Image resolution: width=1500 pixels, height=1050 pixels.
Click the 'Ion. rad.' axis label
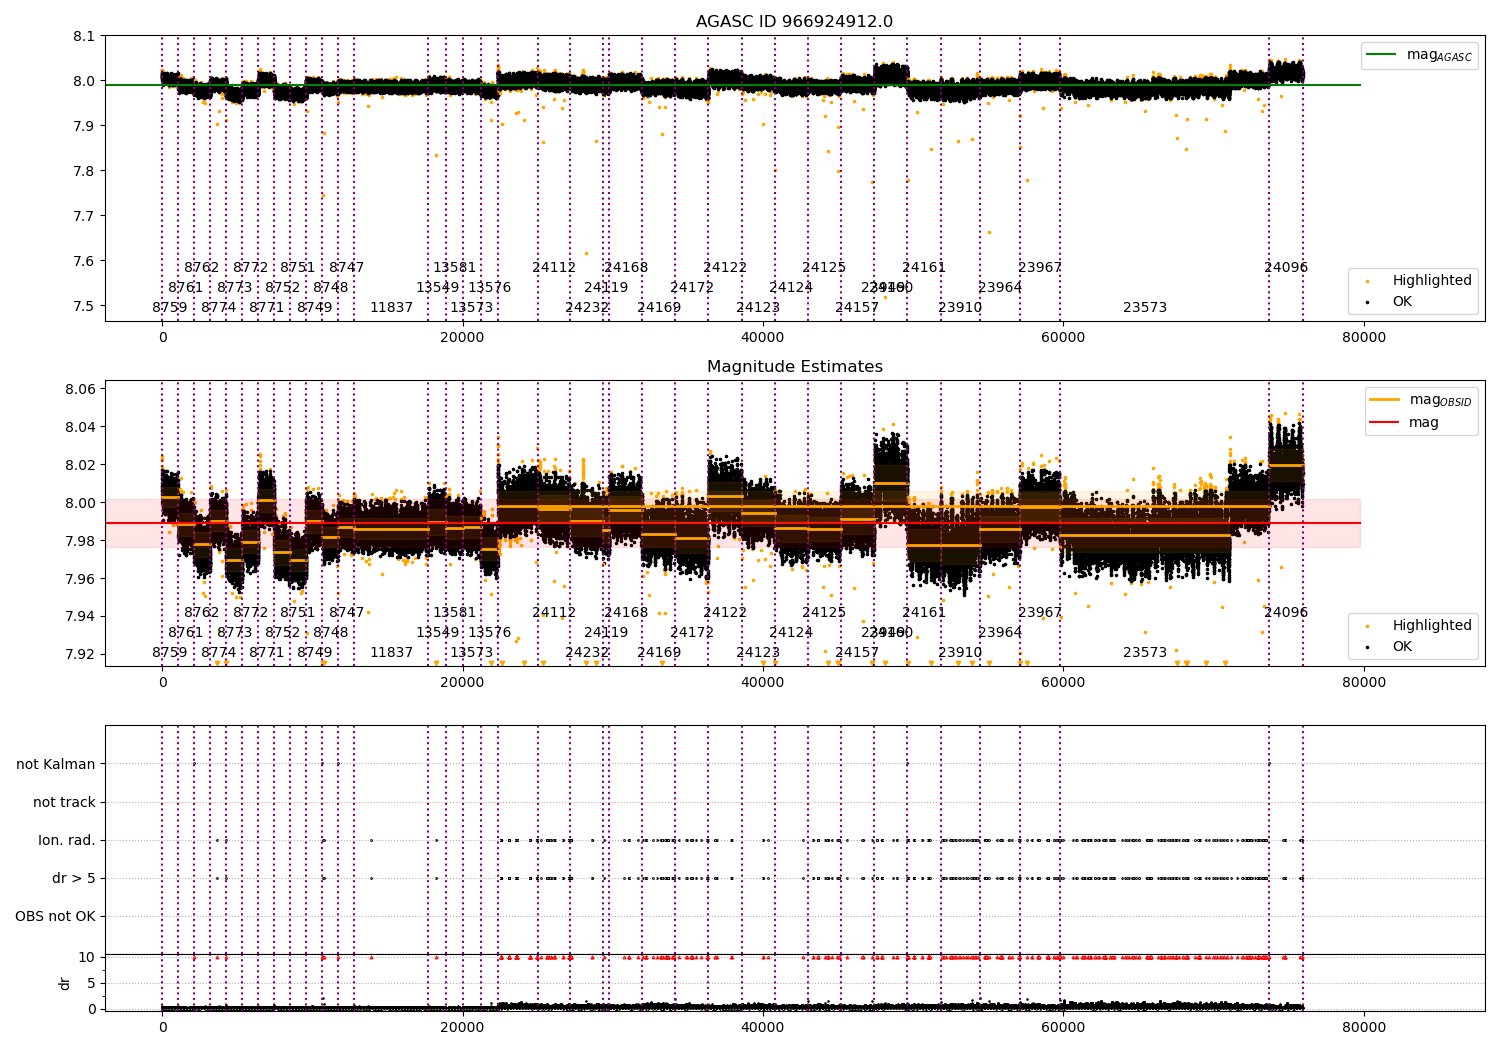tap(67, 840)
